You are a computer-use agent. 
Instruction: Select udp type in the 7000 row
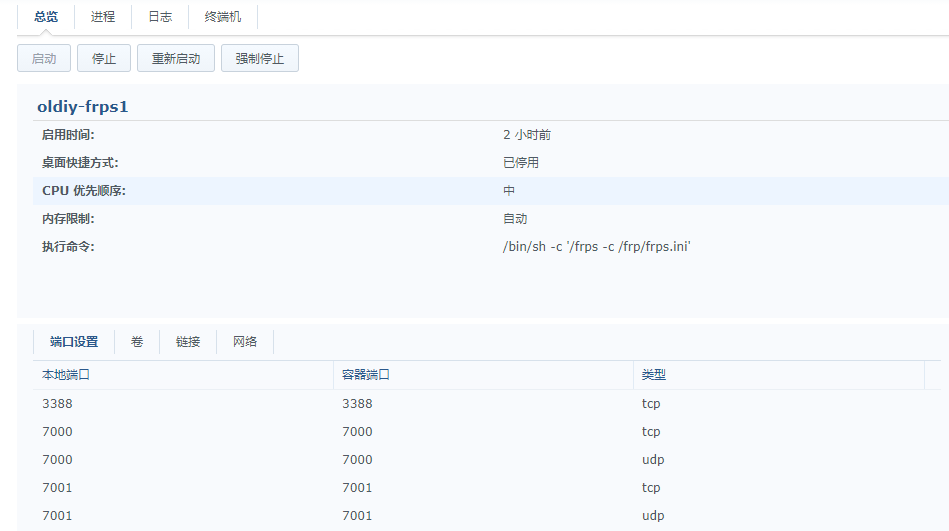(653, 460)
